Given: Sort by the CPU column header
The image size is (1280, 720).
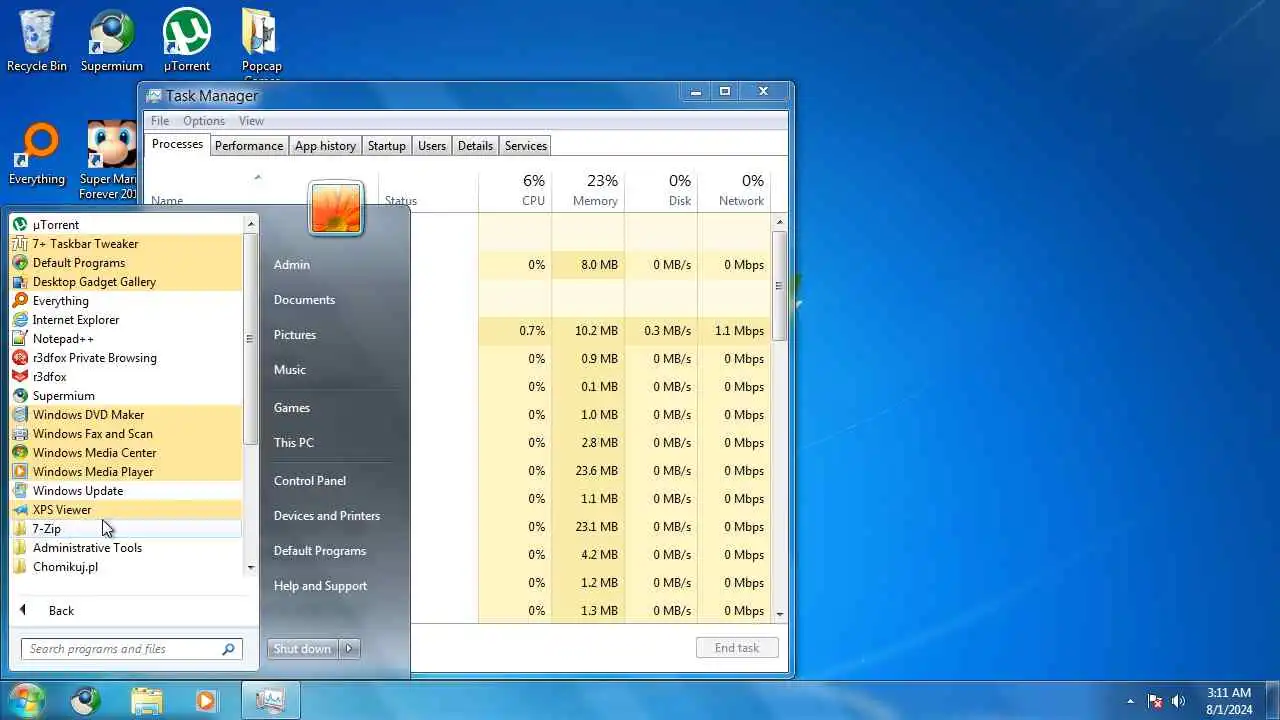Looking at the screenshot, I should tap(514, 189).
